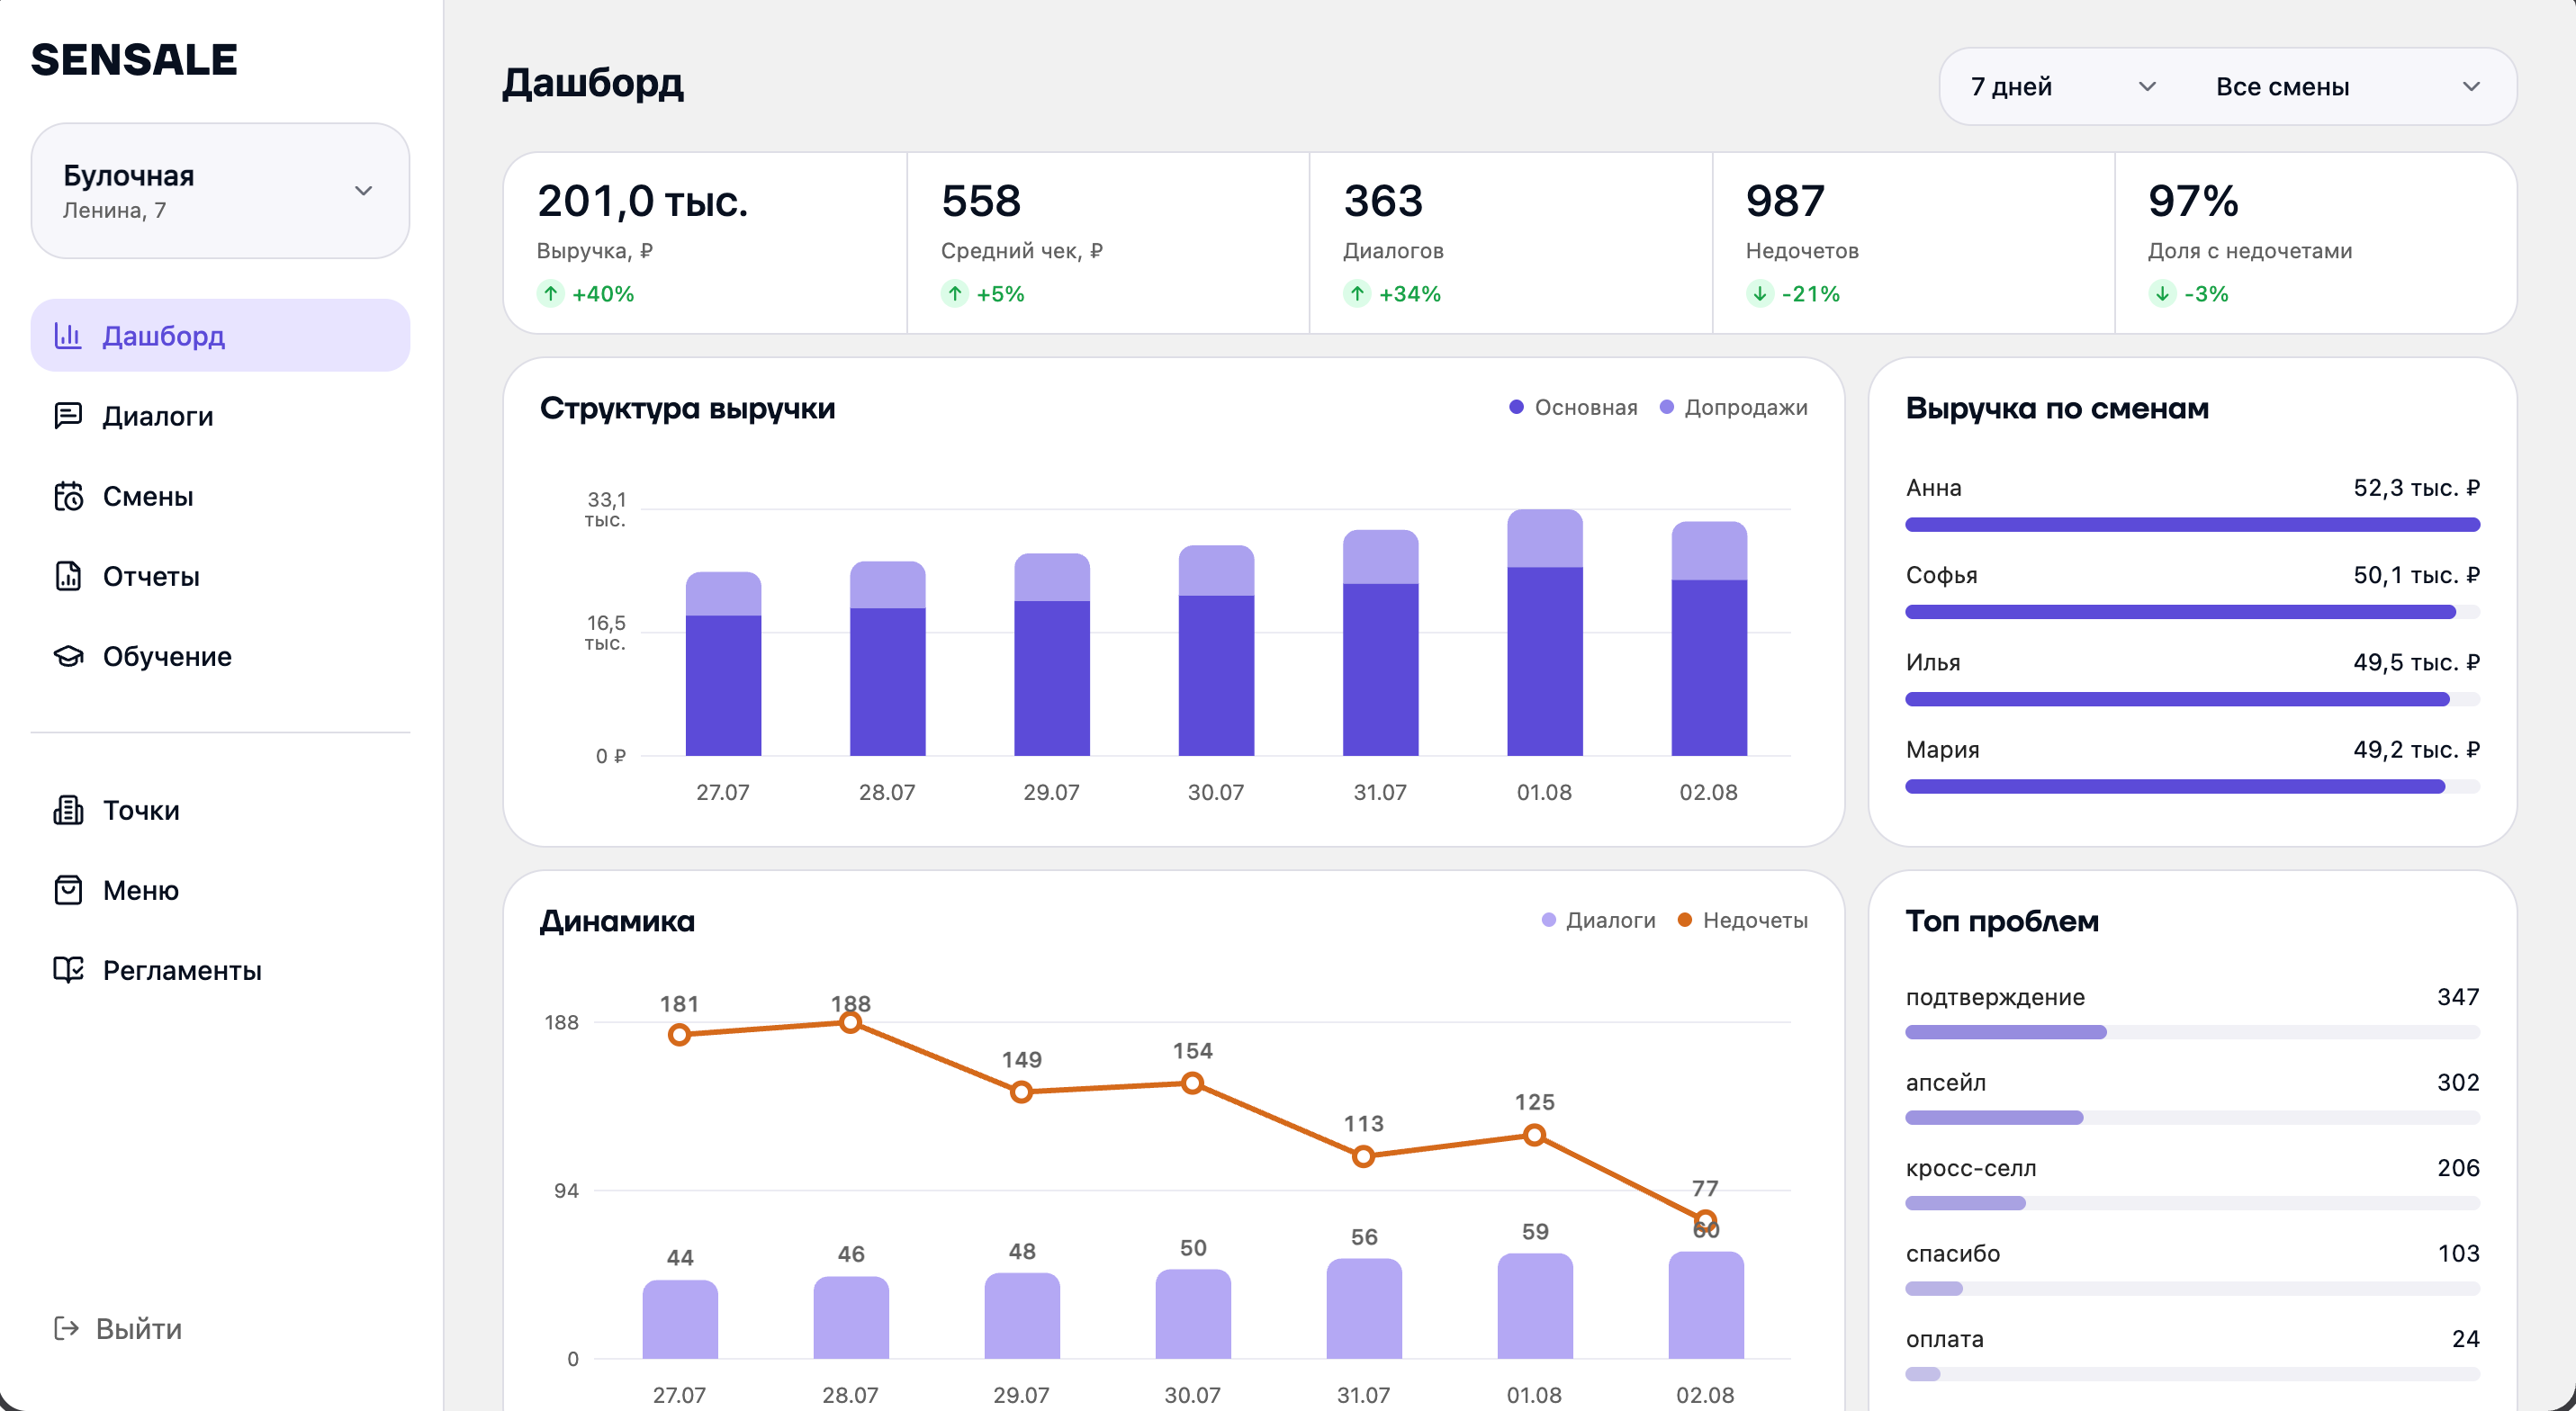This screenshot has height=1411, width=2576.
Task: Toggle Недочеты series in Динамика legend
Action: (1742, 920)
